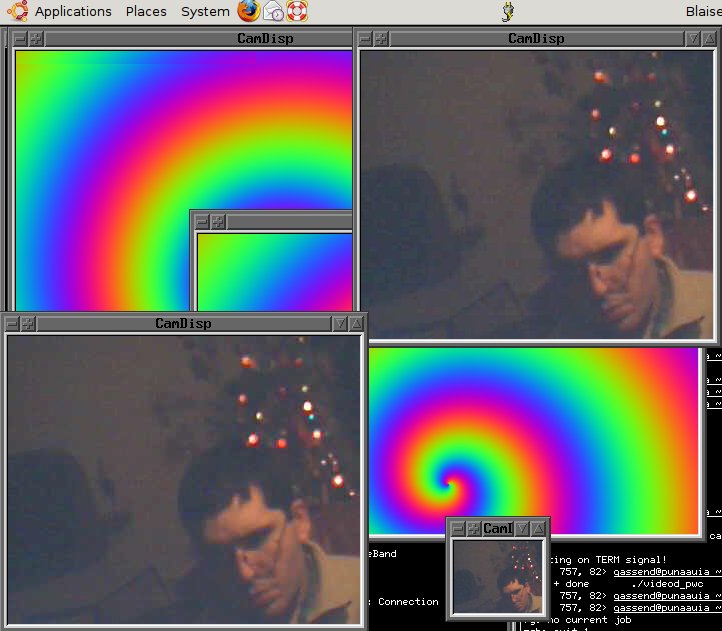Image resolution: width=722 pixels, height=631 pixels.
Task: Open the Applications menu
Action: tap(73, 12)
